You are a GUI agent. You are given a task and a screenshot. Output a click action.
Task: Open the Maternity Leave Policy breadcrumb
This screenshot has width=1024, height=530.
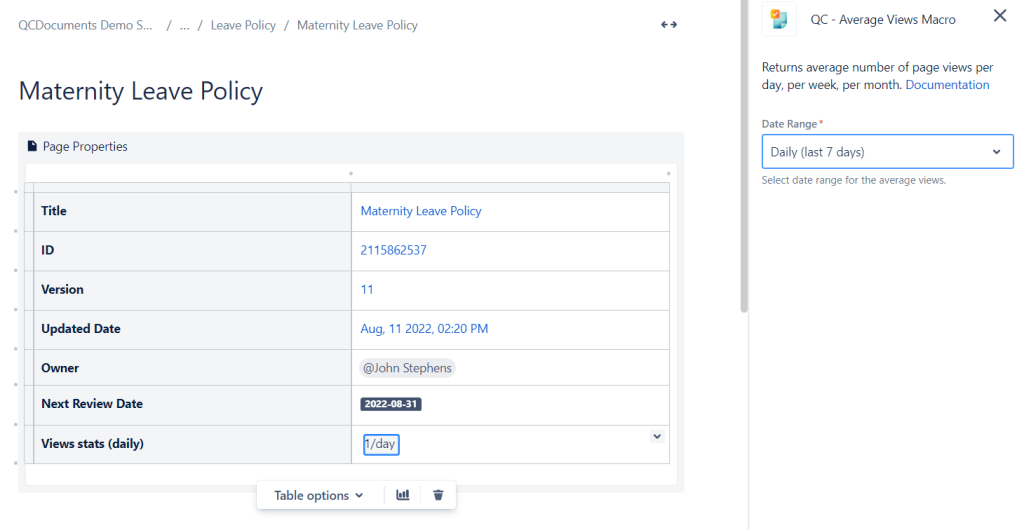(357, 25)
